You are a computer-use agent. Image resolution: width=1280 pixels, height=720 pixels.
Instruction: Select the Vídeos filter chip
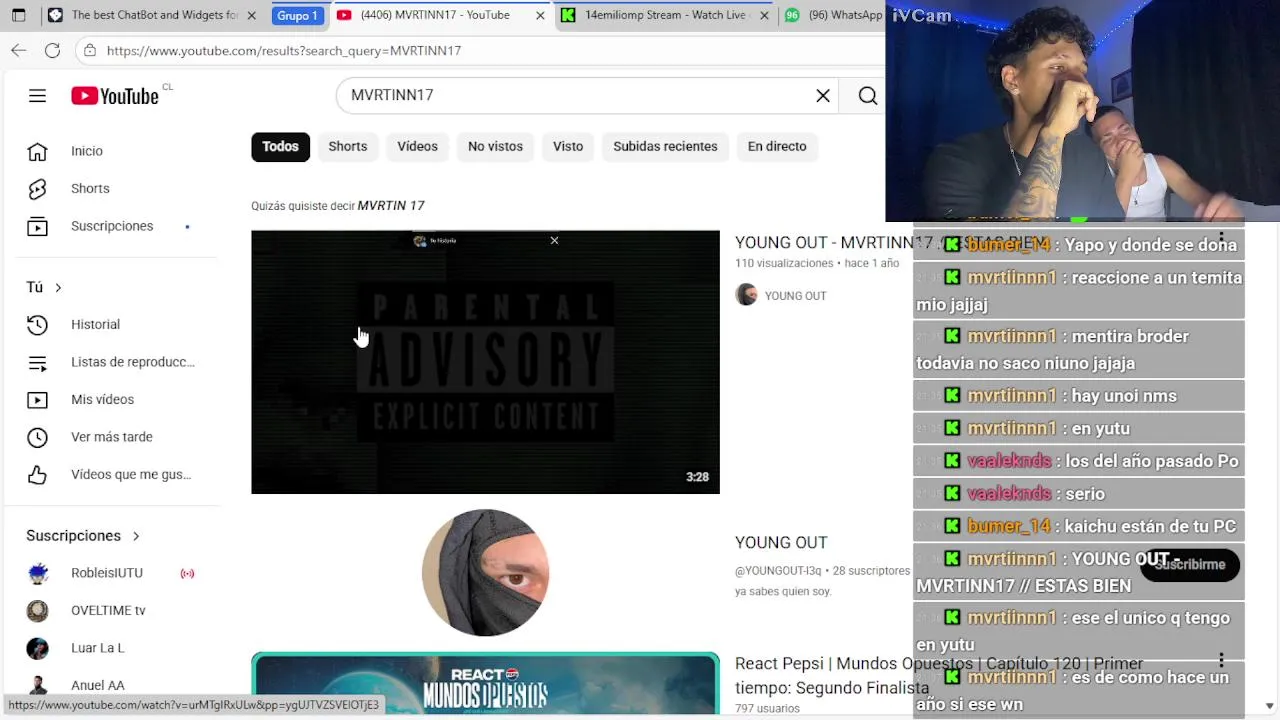(417, 146)
